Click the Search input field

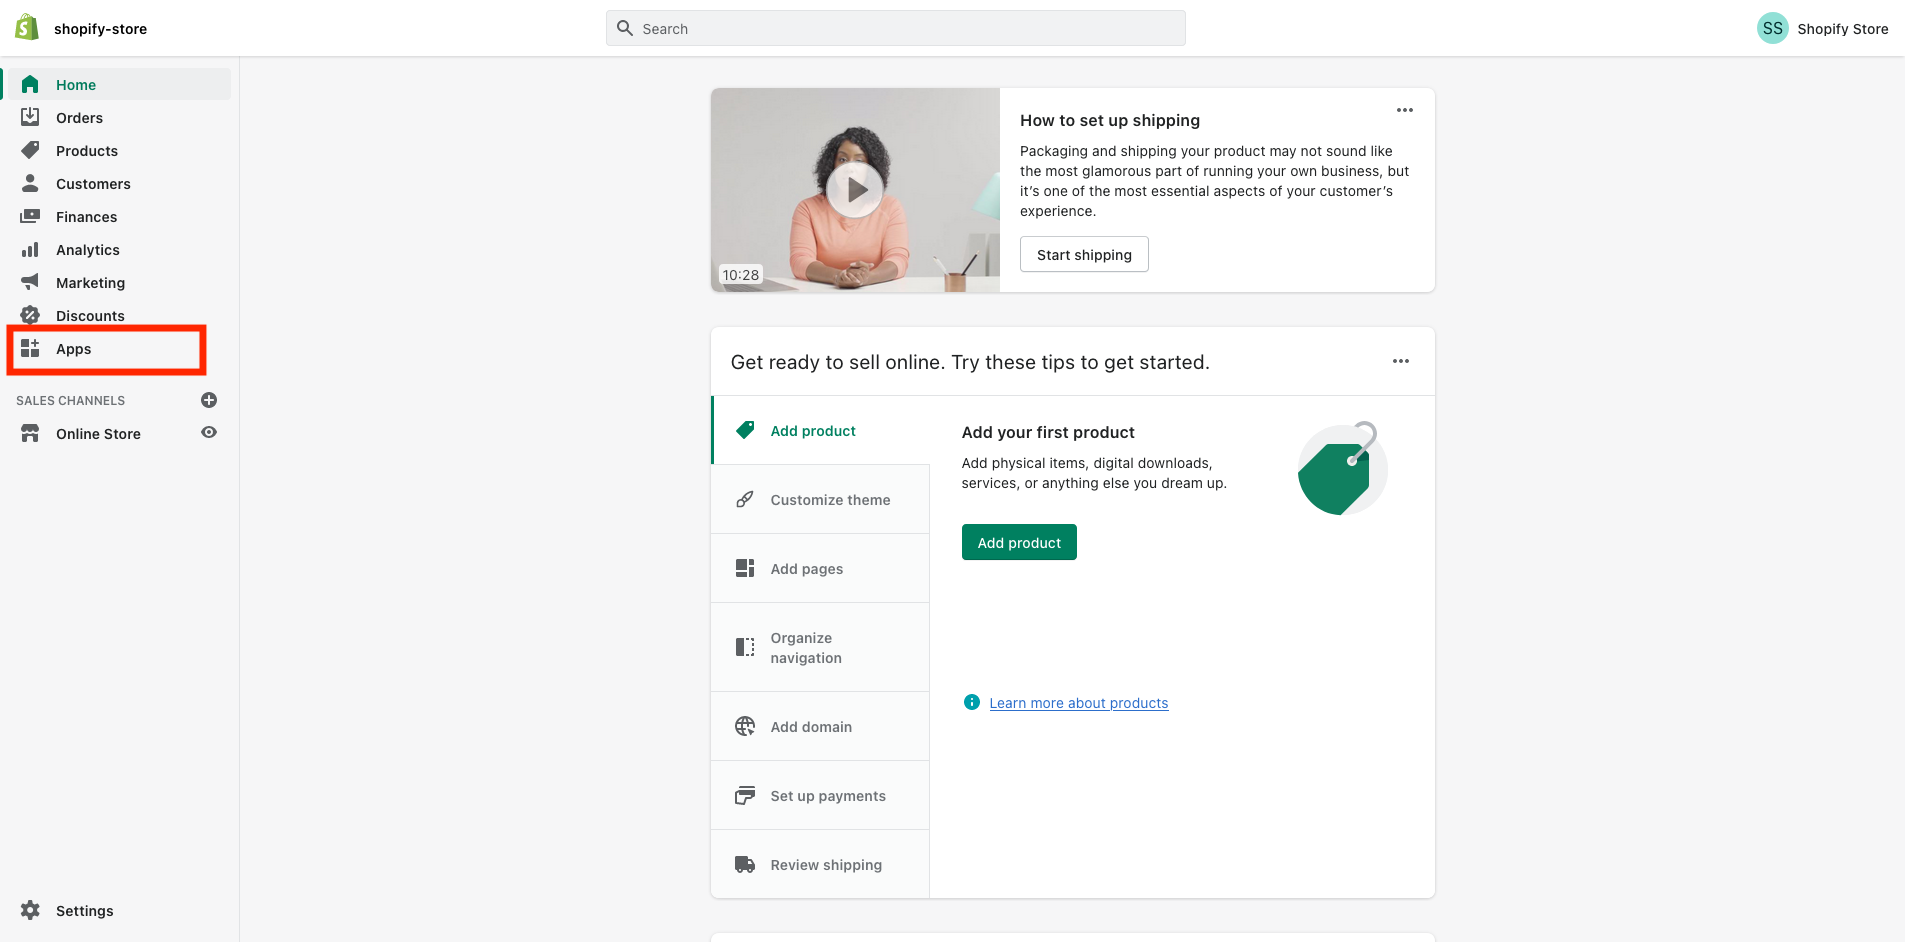click(x=895, y=28)
